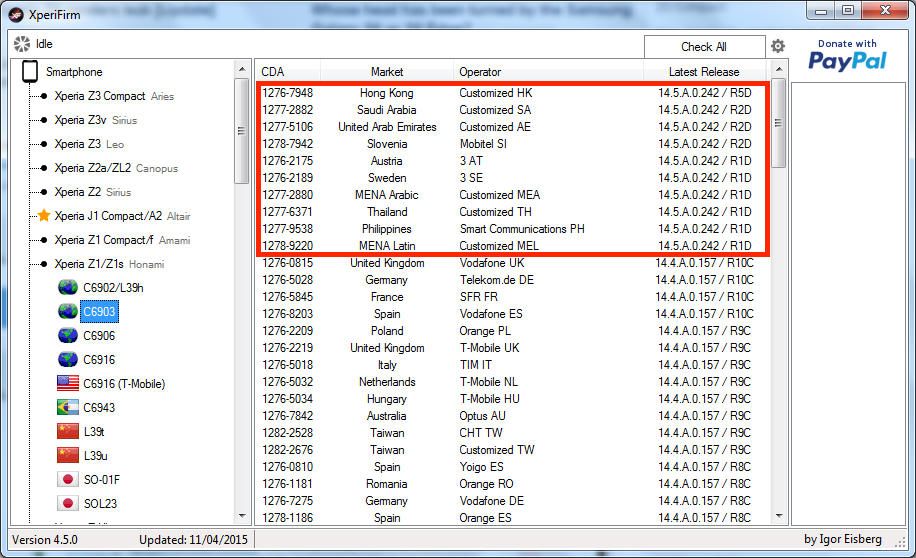Select the Smartphone root node
This screenshot has width=916, height=558.
(x=74, y=72)
